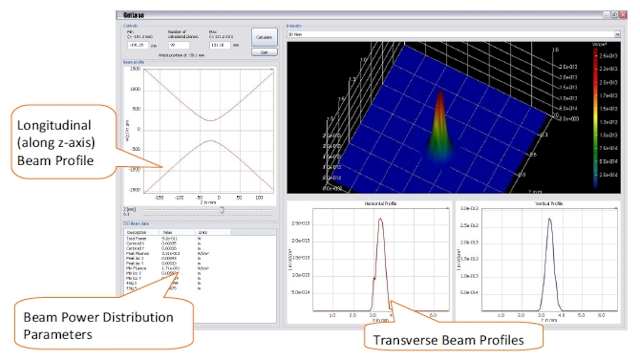Image resolution: width=640 pixels, height=360 pixels.
Task: Click the Vertical Profile plot peak
Action: [549, 220]
